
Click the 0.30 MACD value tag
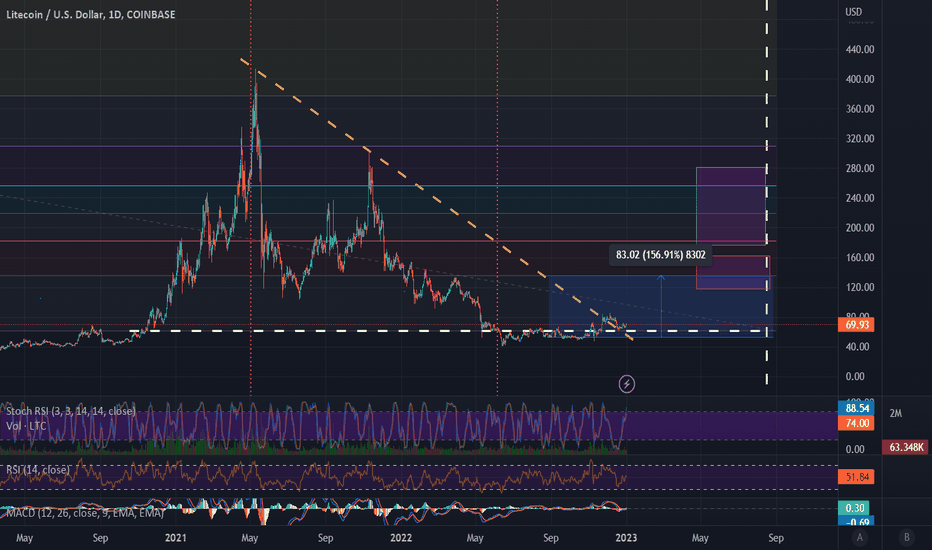[x=854, y=508]
